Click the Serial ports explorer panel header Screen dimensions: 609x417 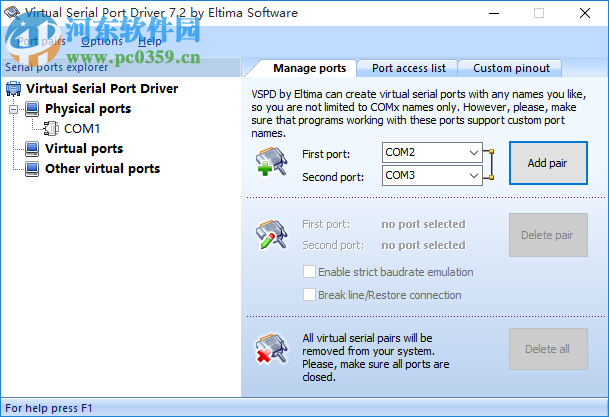(121, 67)
